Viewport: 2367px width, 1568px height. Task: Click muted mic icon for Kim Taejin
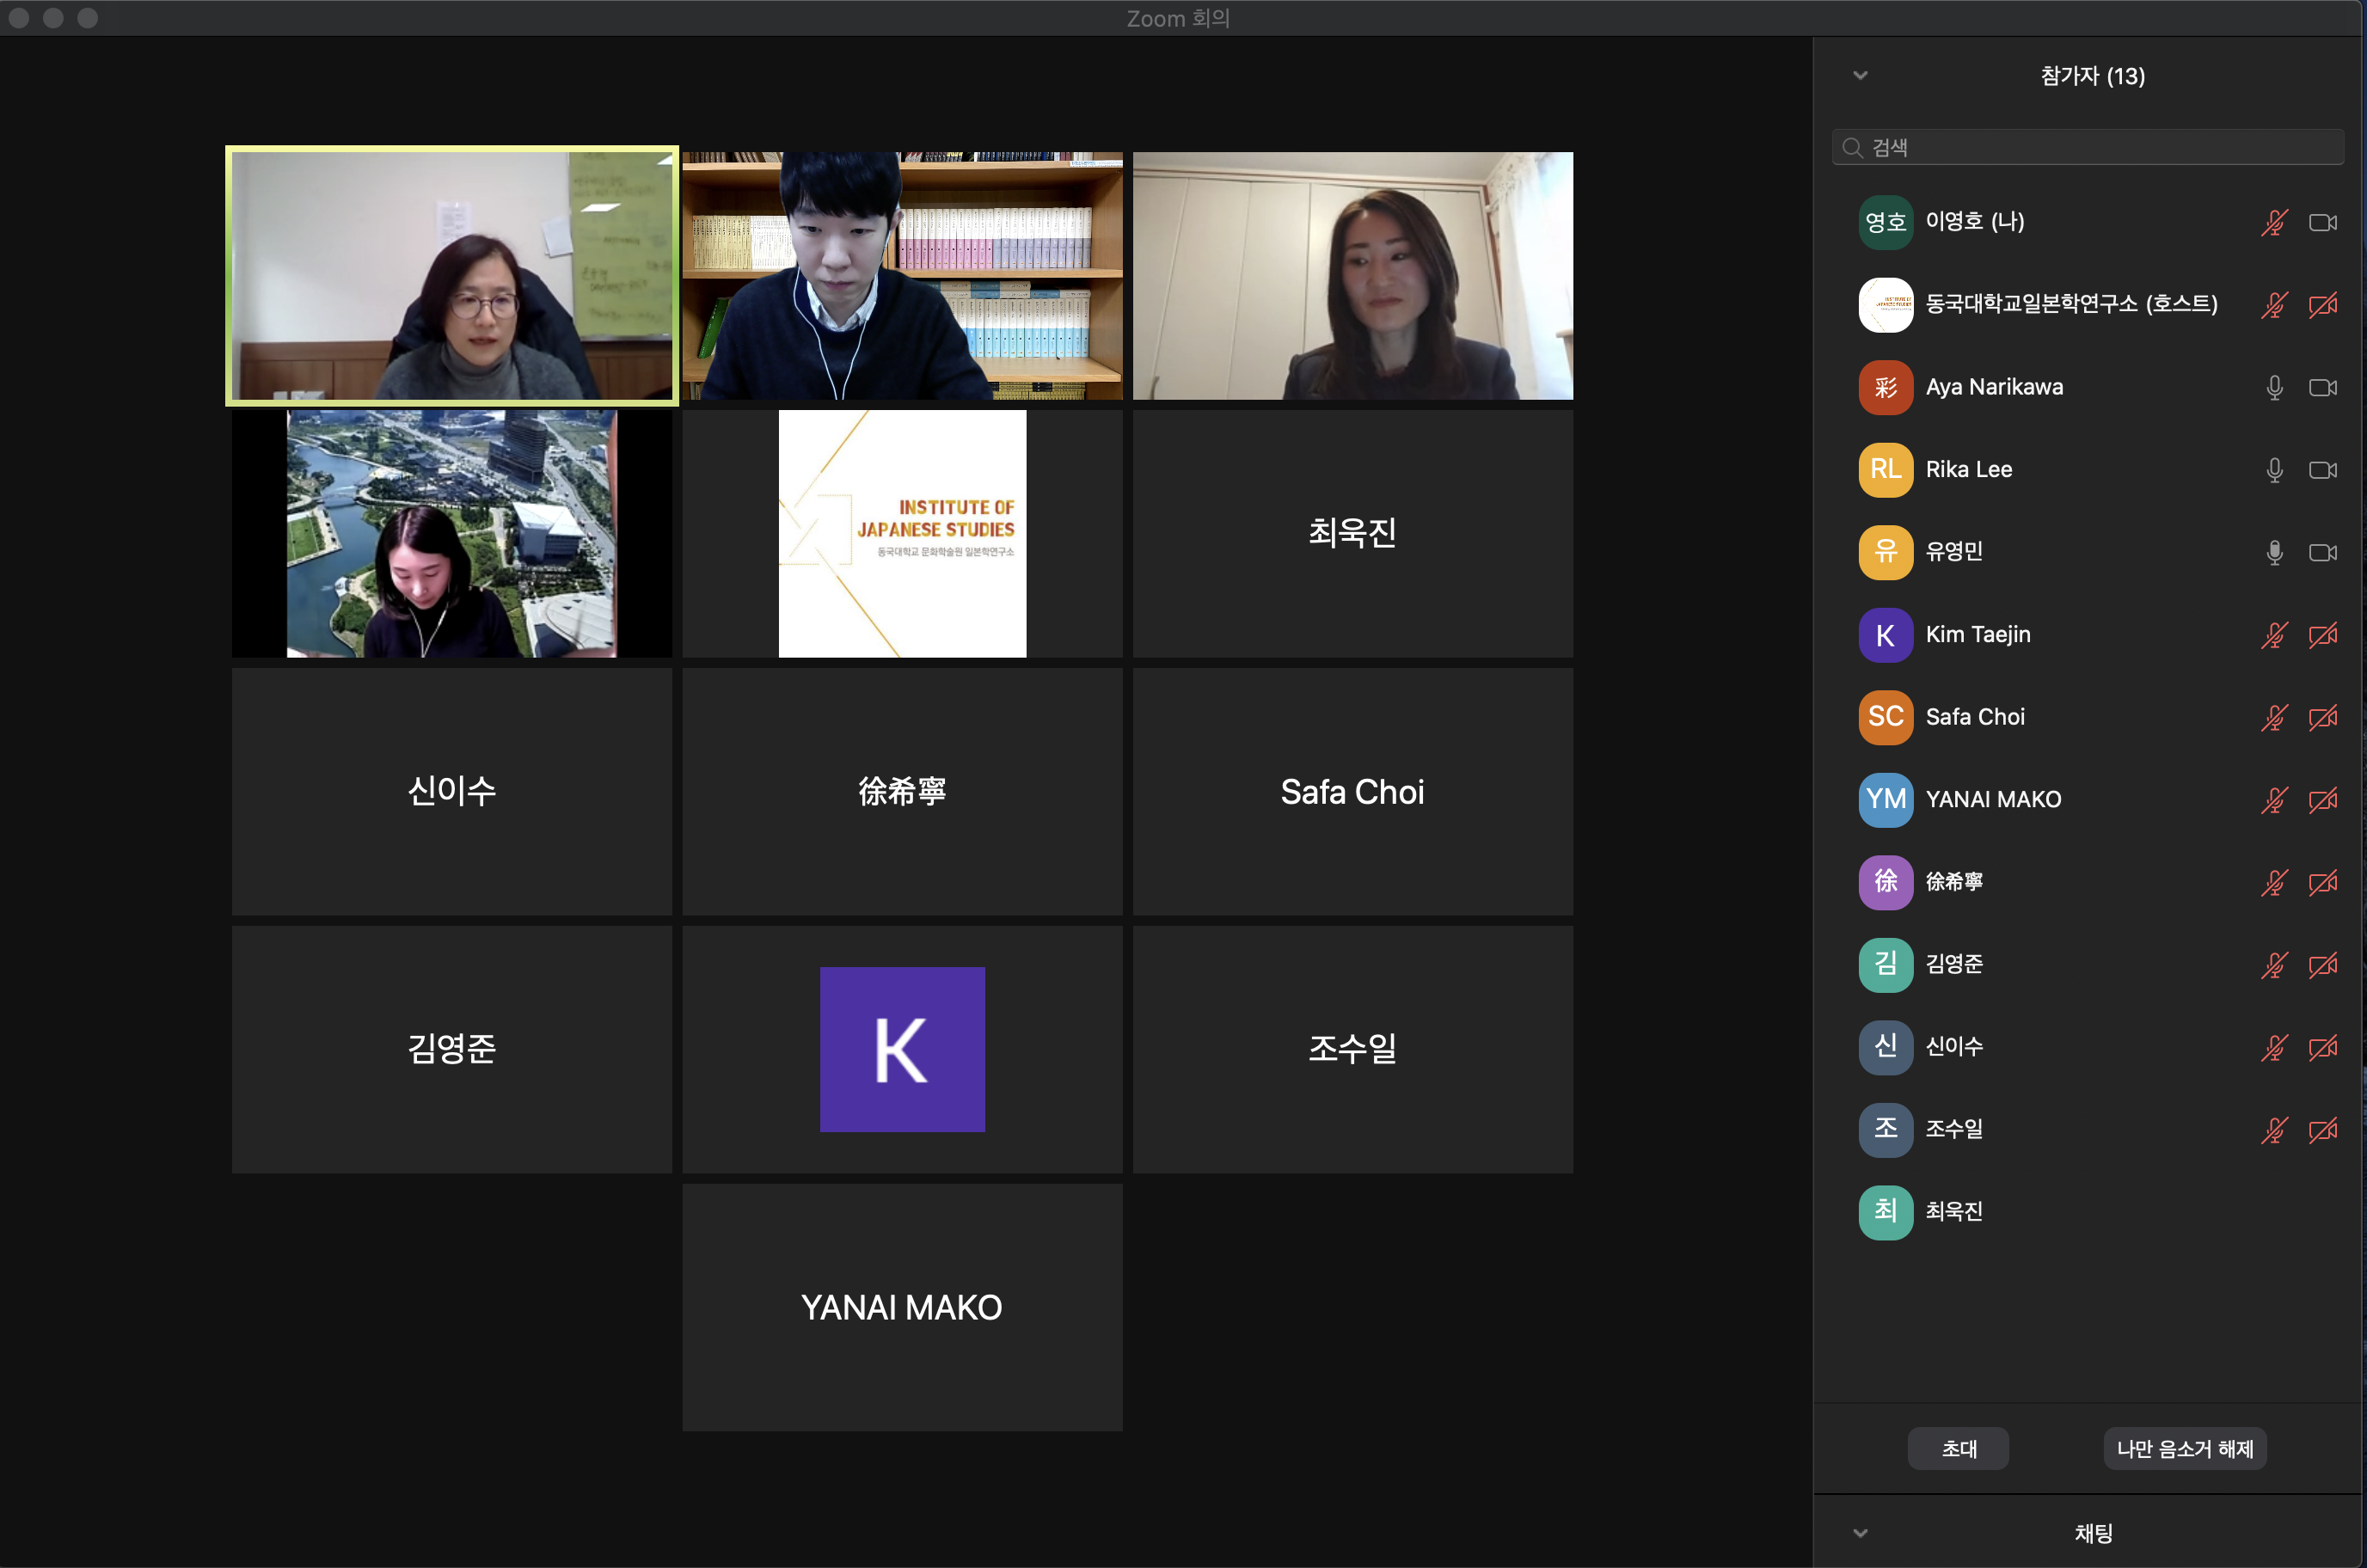[x=2274, y=635]
